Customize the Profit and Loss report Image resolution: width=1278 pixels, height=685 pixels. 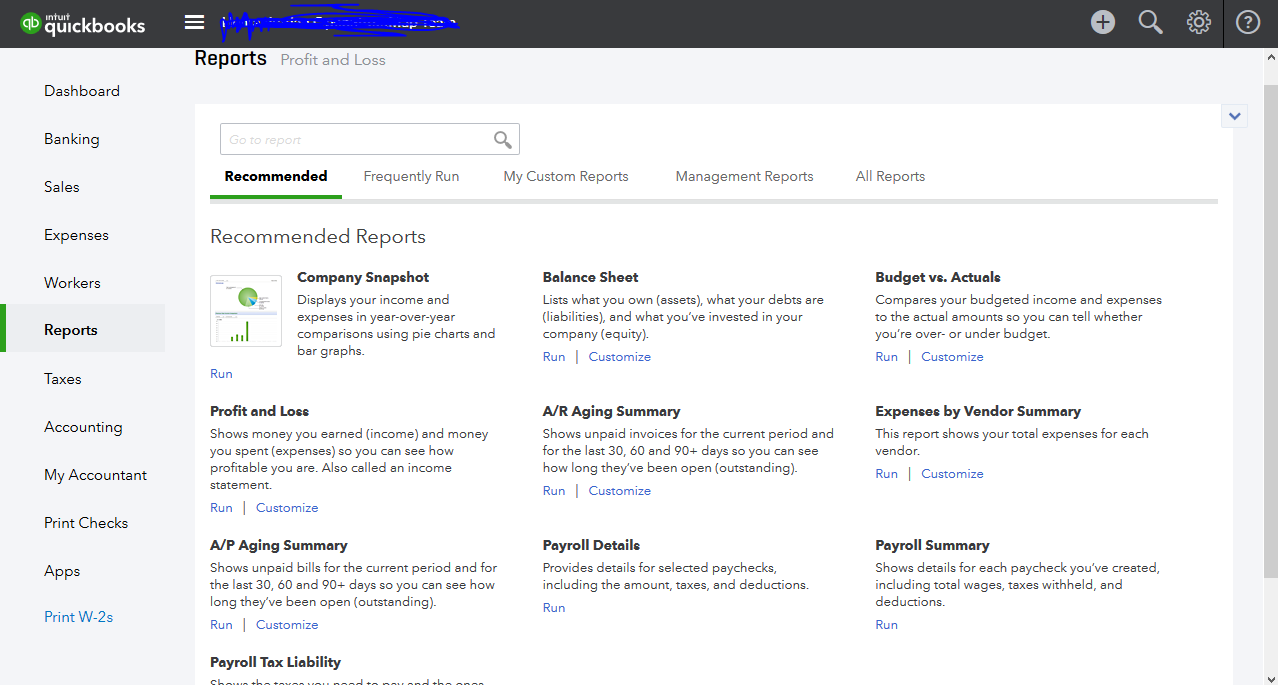287,508
